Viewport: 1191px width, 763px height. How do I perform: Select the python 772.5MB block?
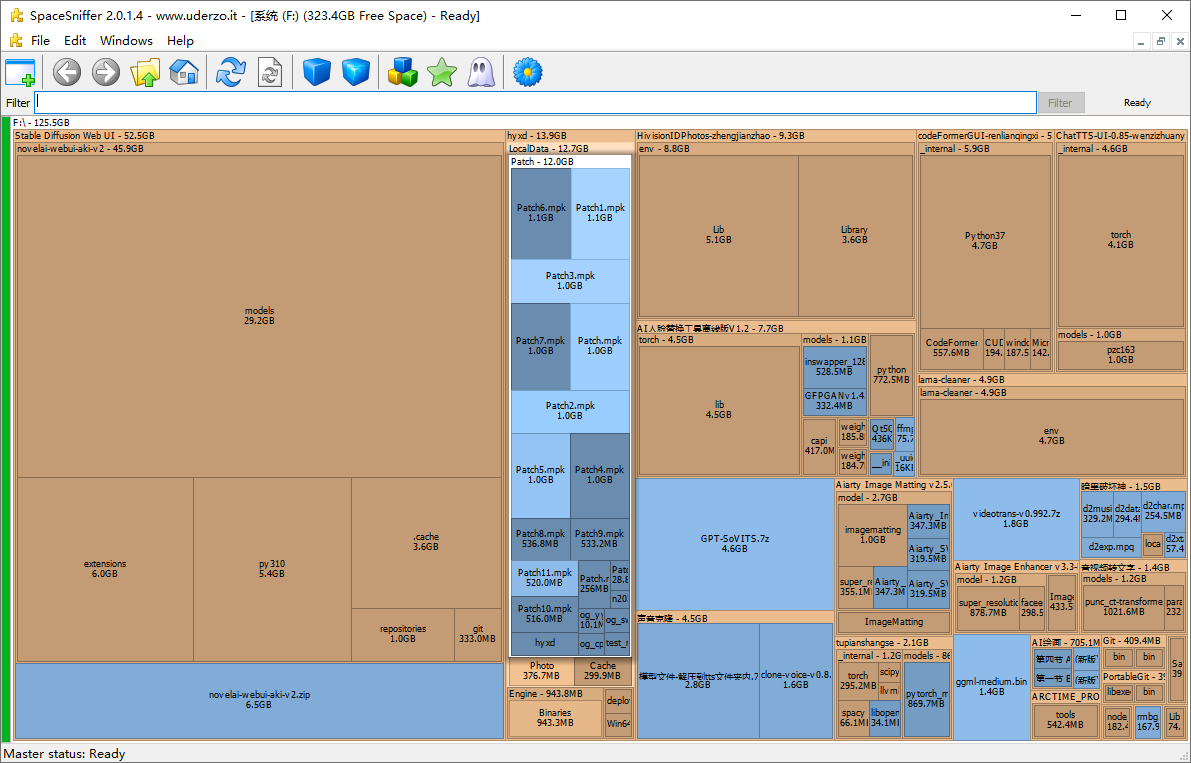[892, 375]
